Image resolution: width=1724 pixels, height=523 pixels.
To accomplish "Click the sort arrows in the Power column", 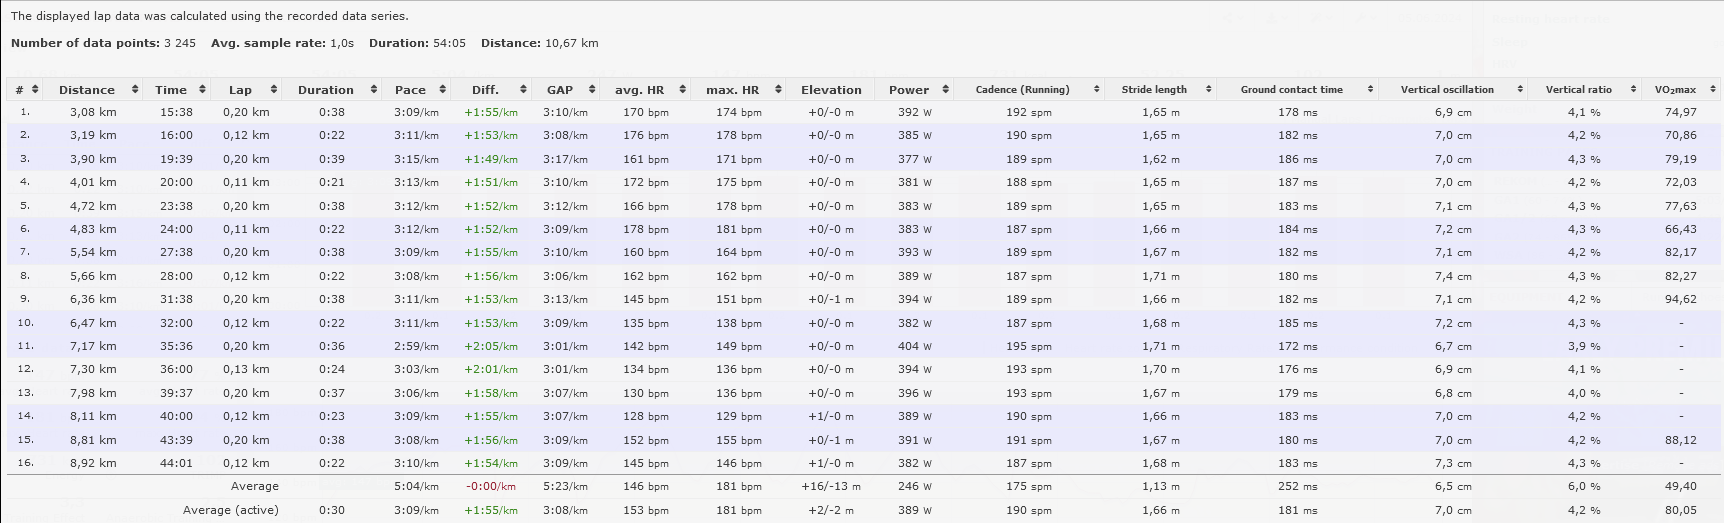I will click(945, 90).
